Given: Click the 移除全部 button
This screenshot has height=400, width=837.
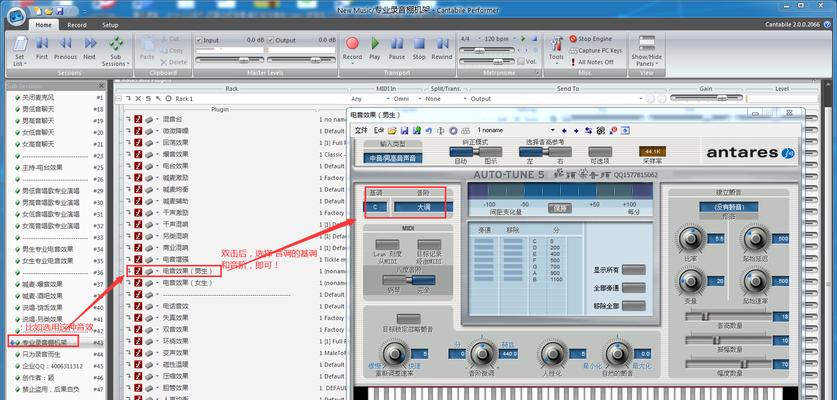Looking at the screenshot, I should (x=634, y=305).
